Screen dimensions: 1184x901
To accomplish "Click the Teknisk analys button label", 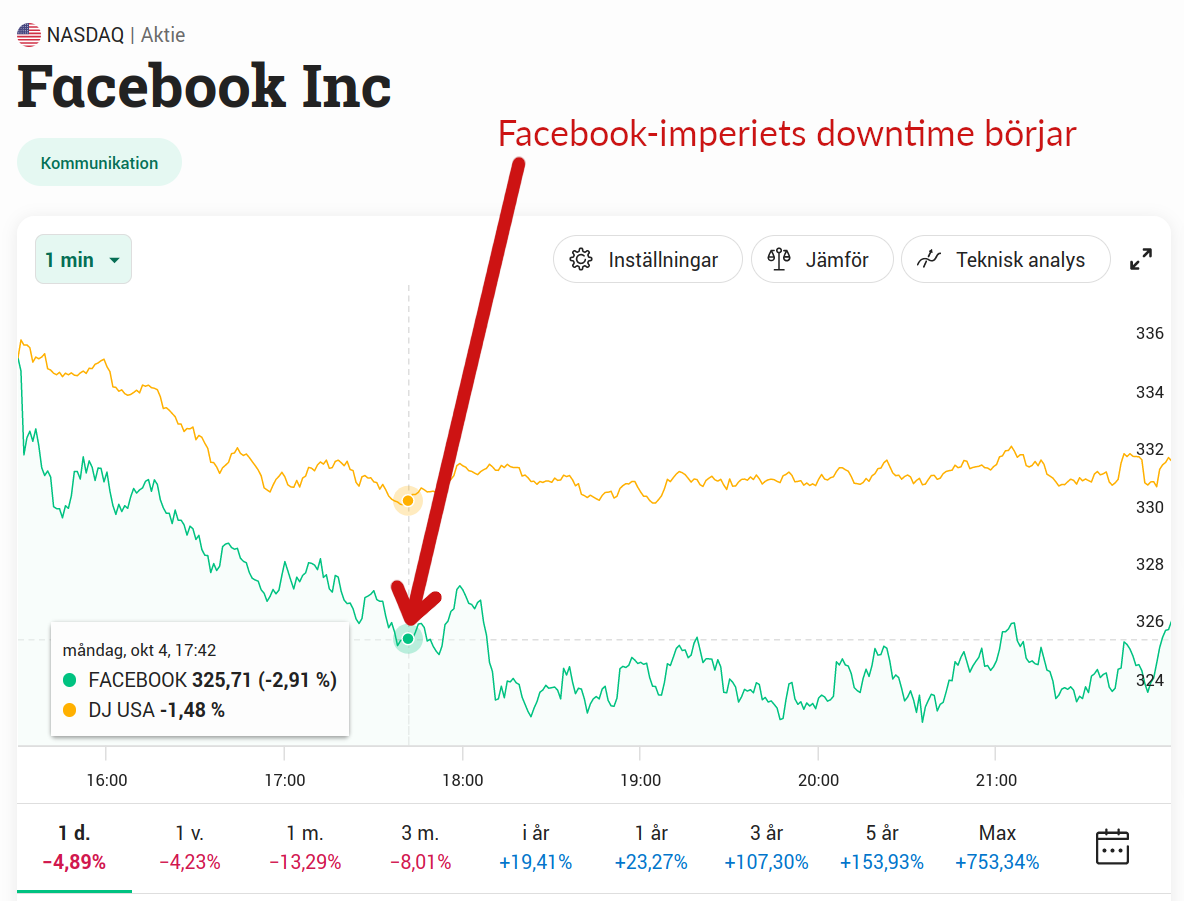I will pos(1020,260).
